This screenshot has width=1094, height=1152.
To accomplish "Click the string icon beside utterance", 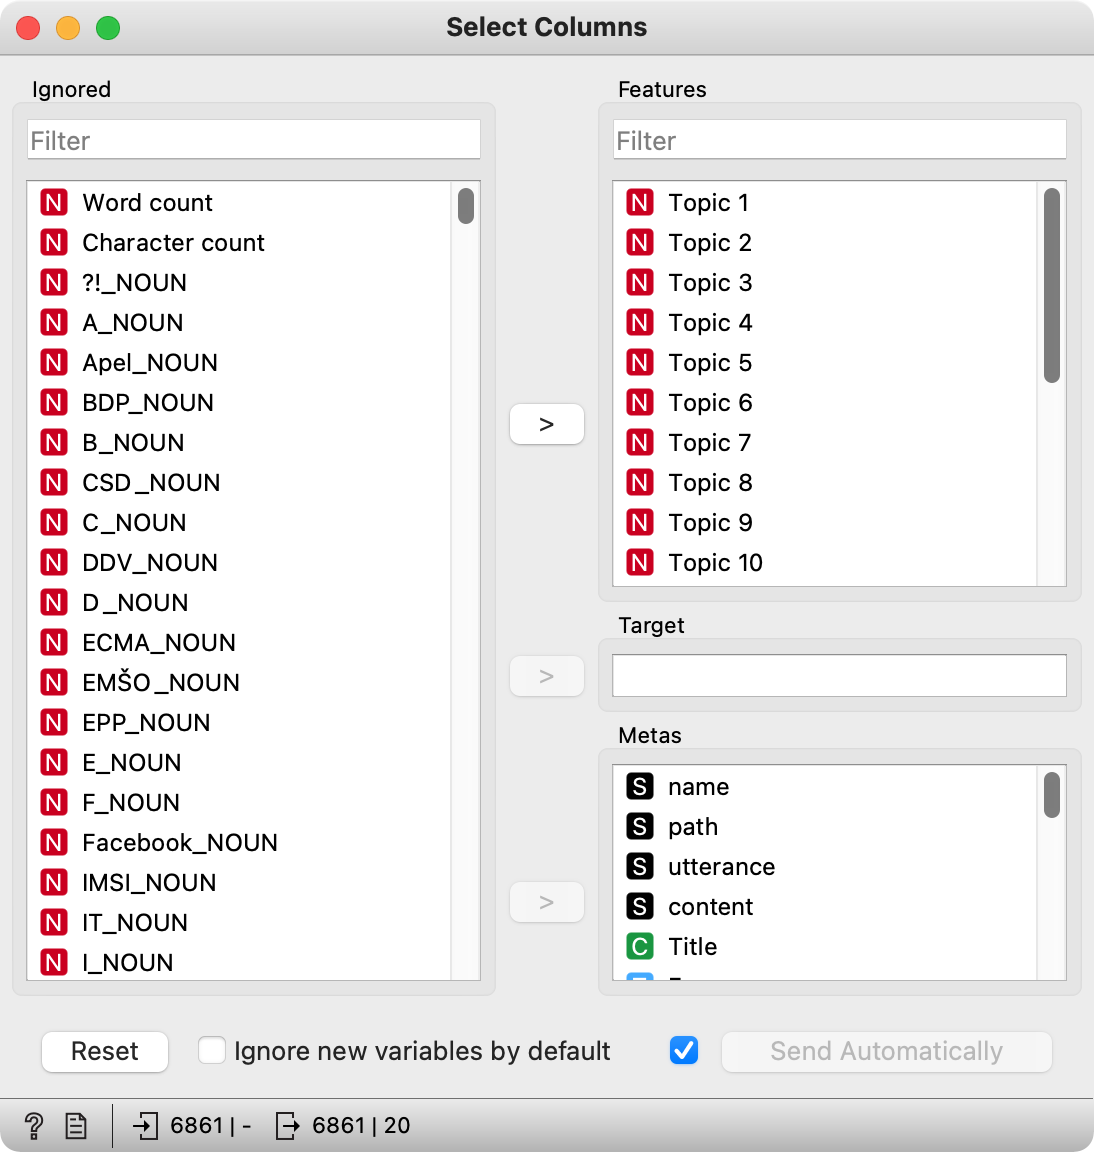I will coord(640,867).
